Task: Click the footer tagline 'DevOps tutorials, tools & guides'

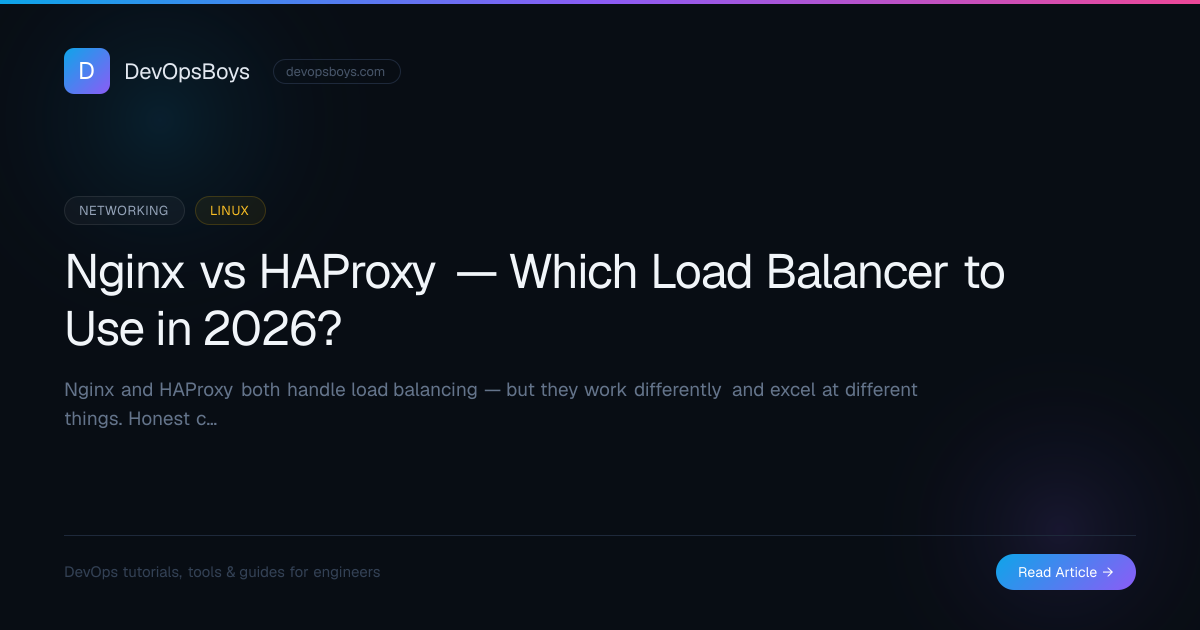Action: coord(222,572)
